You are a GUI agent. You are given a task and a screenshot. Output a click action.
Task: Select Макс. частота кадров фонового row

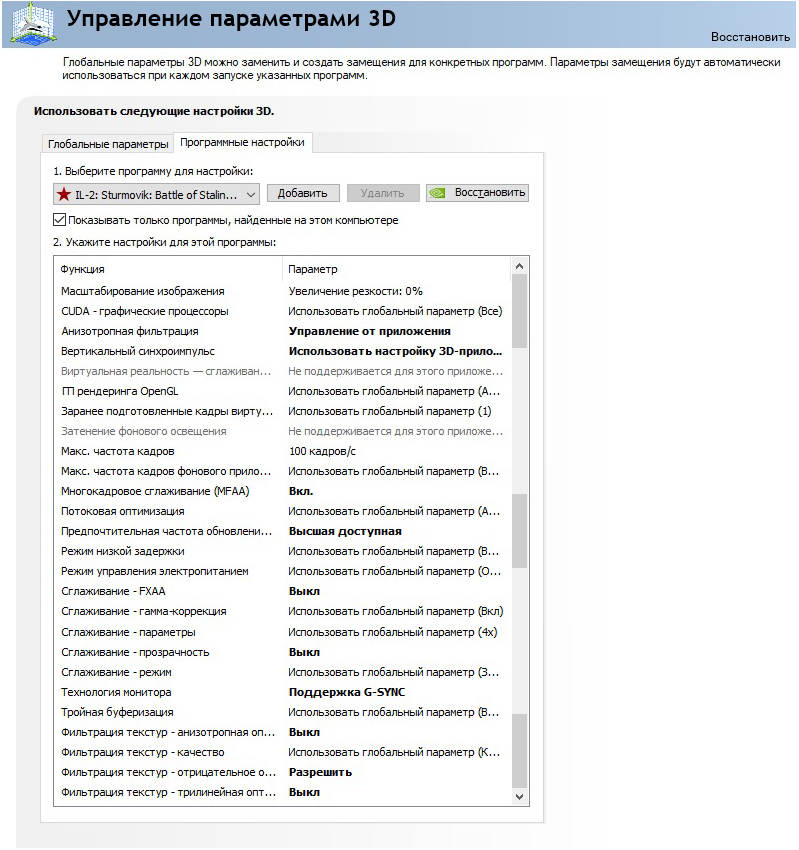[x=282, y=472]
